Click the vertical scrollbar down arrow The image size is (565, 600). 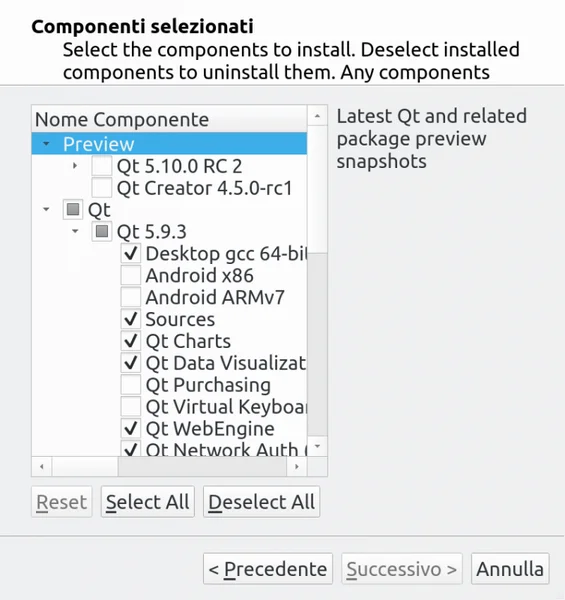pyautogui.click(x=318, y=446)
